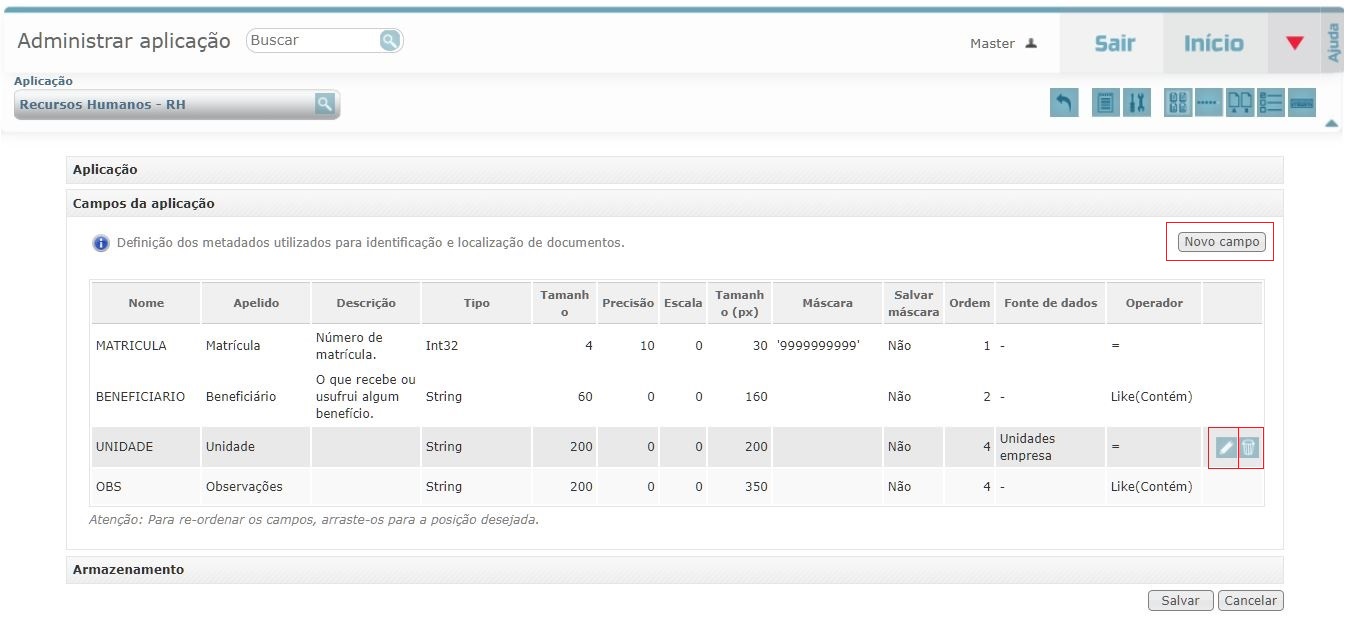
Task: Click the checkbox list toolbar icon
Action: (x=1270, y=103)
